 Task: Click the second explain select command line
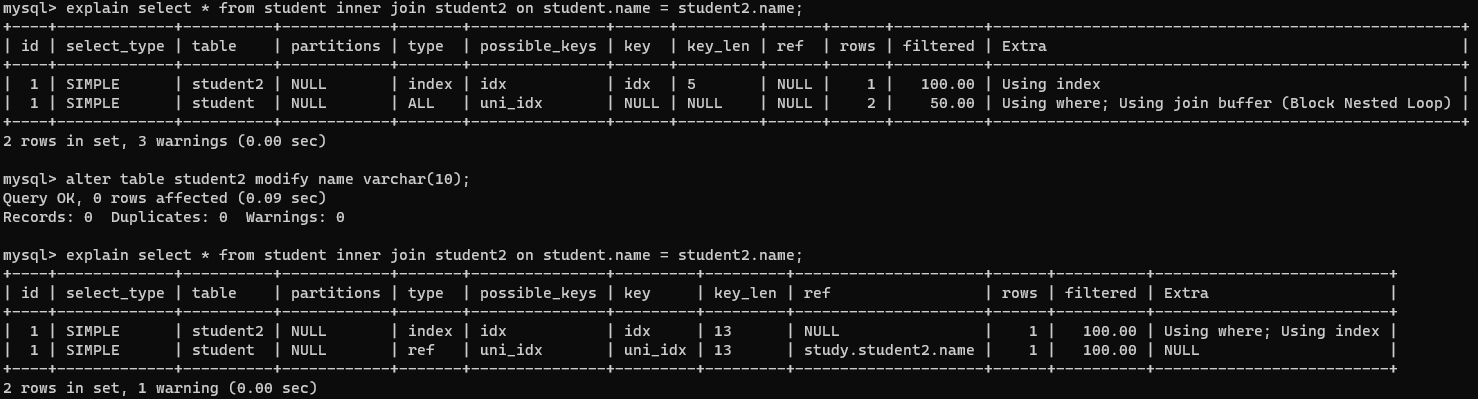(x=402, y=256)
